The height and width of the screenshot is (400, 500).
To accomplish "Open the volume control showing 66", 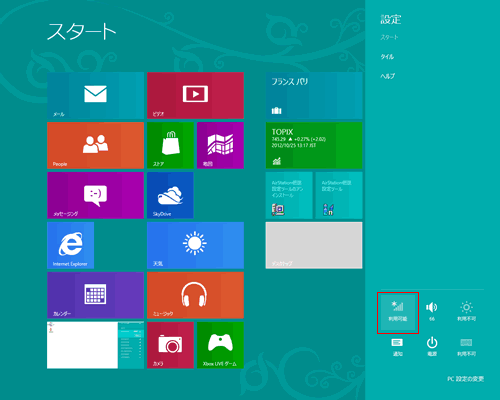I will (x=432, y=311).
